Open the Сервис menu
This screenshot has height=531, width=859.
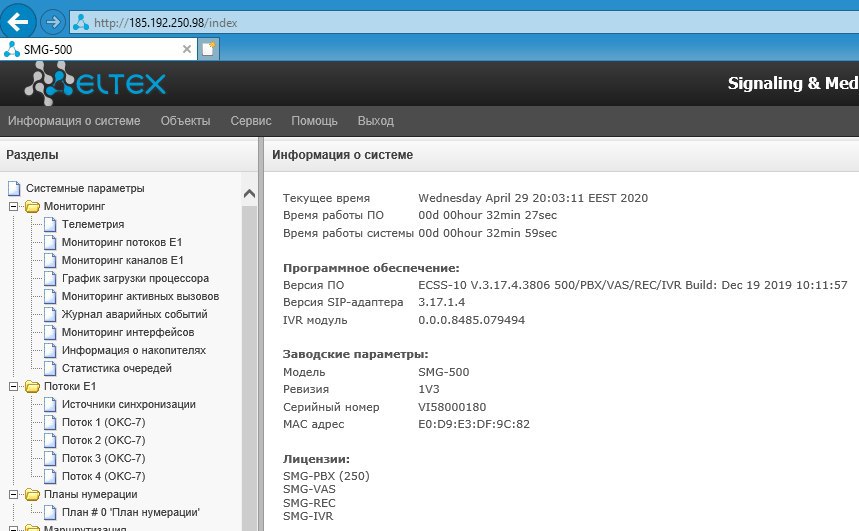[251, 121]
